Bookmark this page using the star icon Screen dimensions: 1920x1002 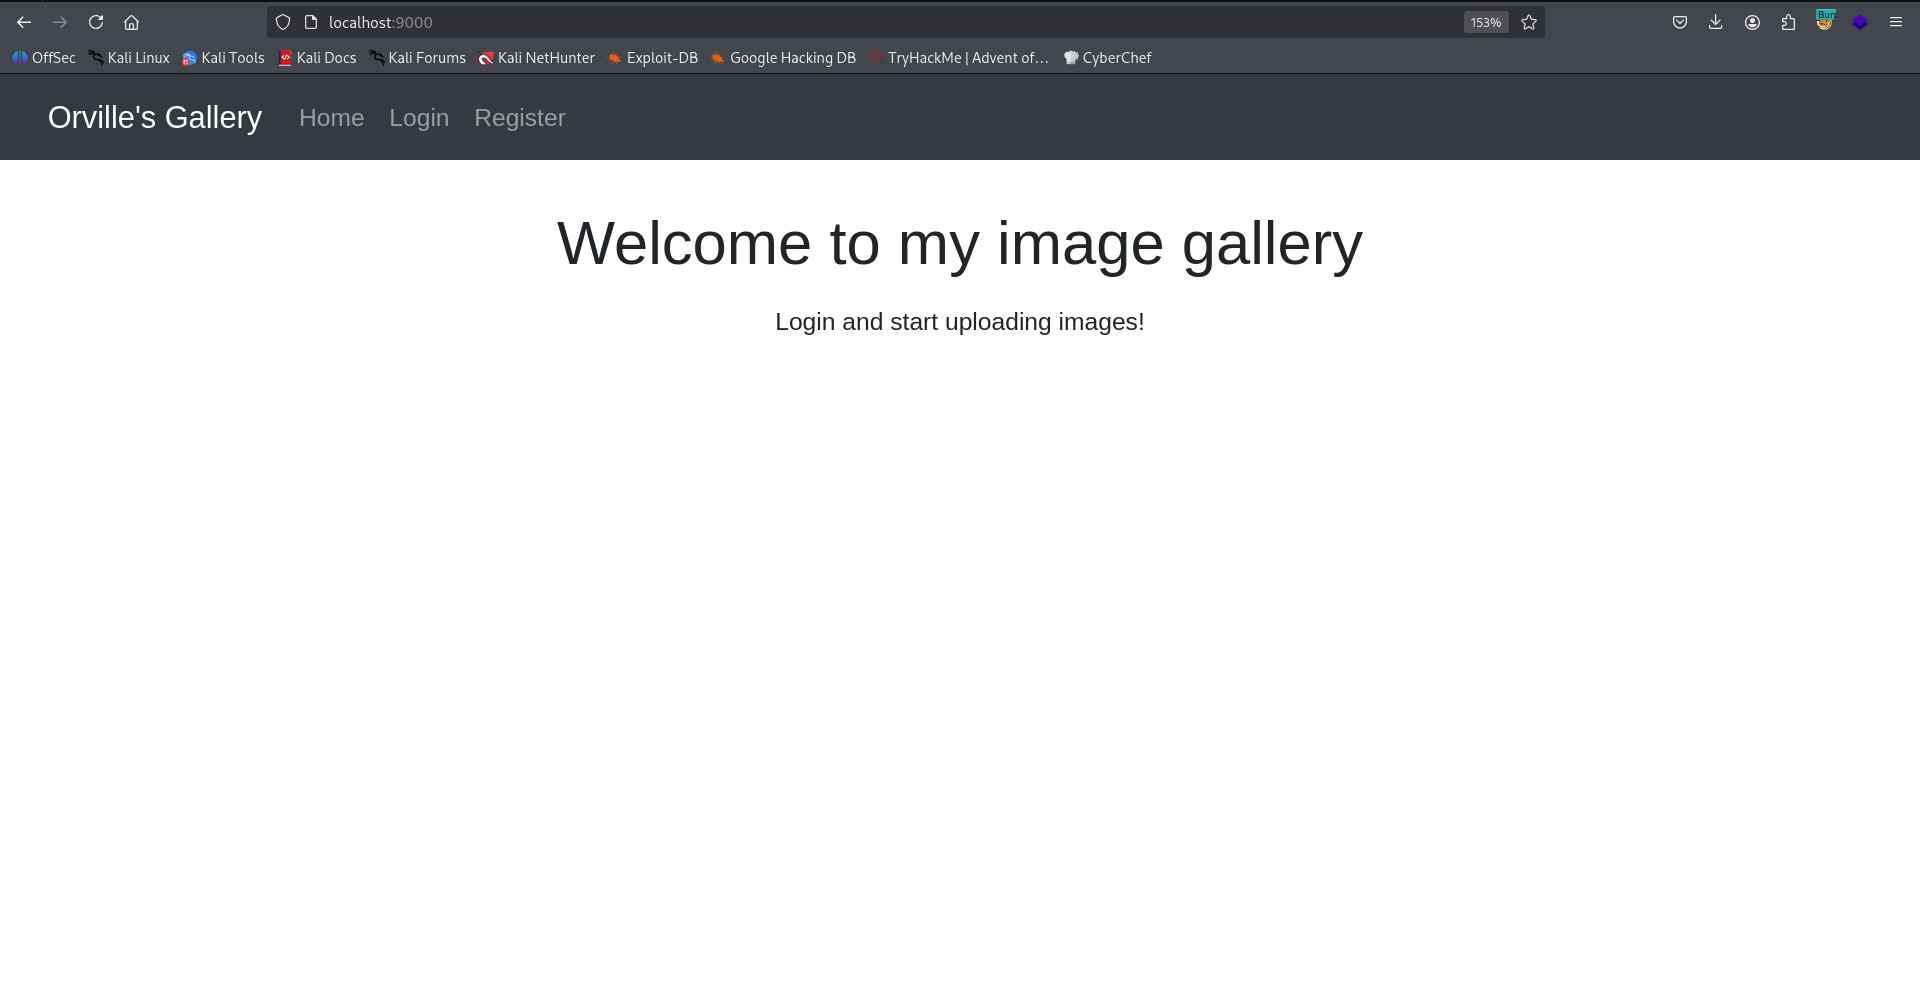1528,21
